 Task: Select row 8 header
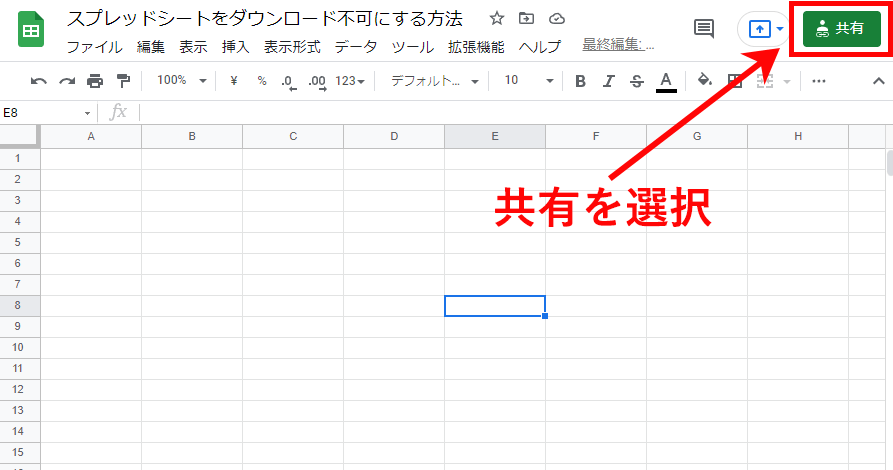(20, 305)
